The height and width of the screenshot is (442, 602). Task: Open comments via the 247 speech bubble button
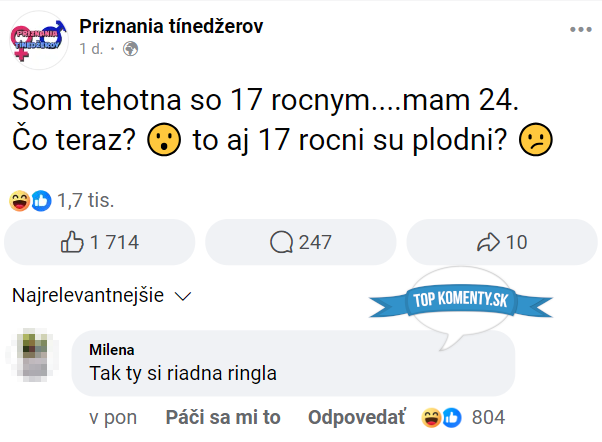click(x=300, y=242)
